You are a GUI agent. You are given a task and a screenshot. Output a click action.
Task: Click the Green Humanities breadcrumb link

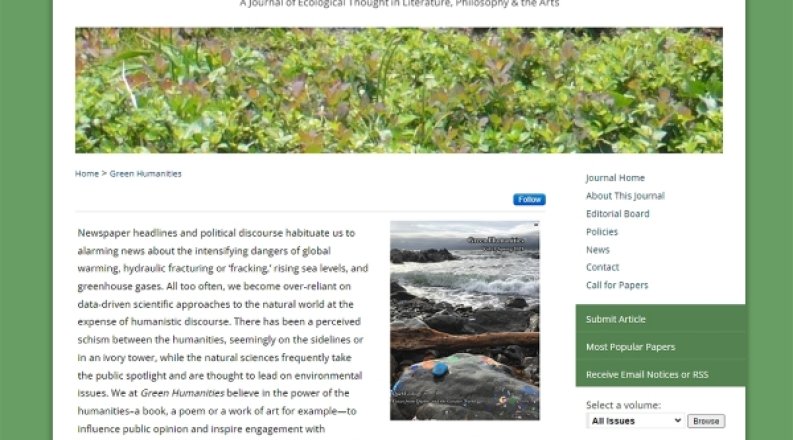click(146, 173)
